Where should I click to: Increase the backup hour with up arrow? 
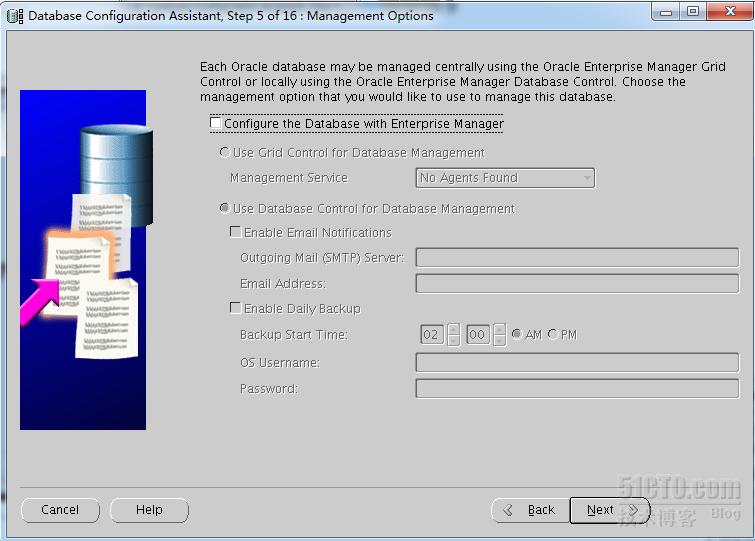(453, 329)
